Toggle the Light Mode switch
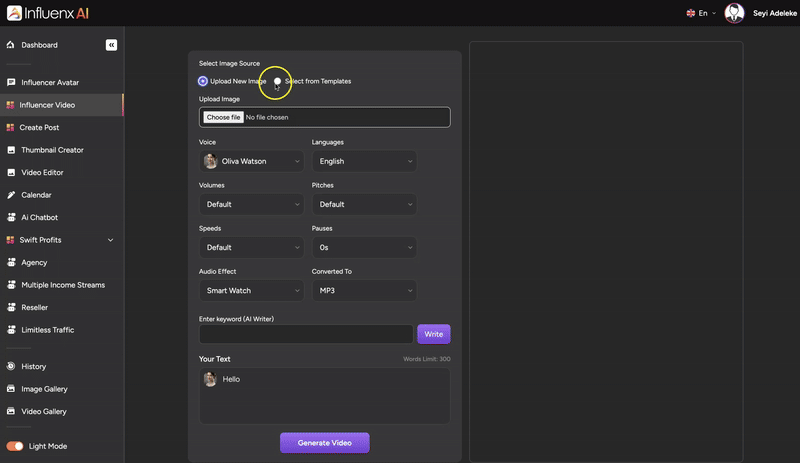Screen dimensions: 800x463 click(x=15, y=446)
